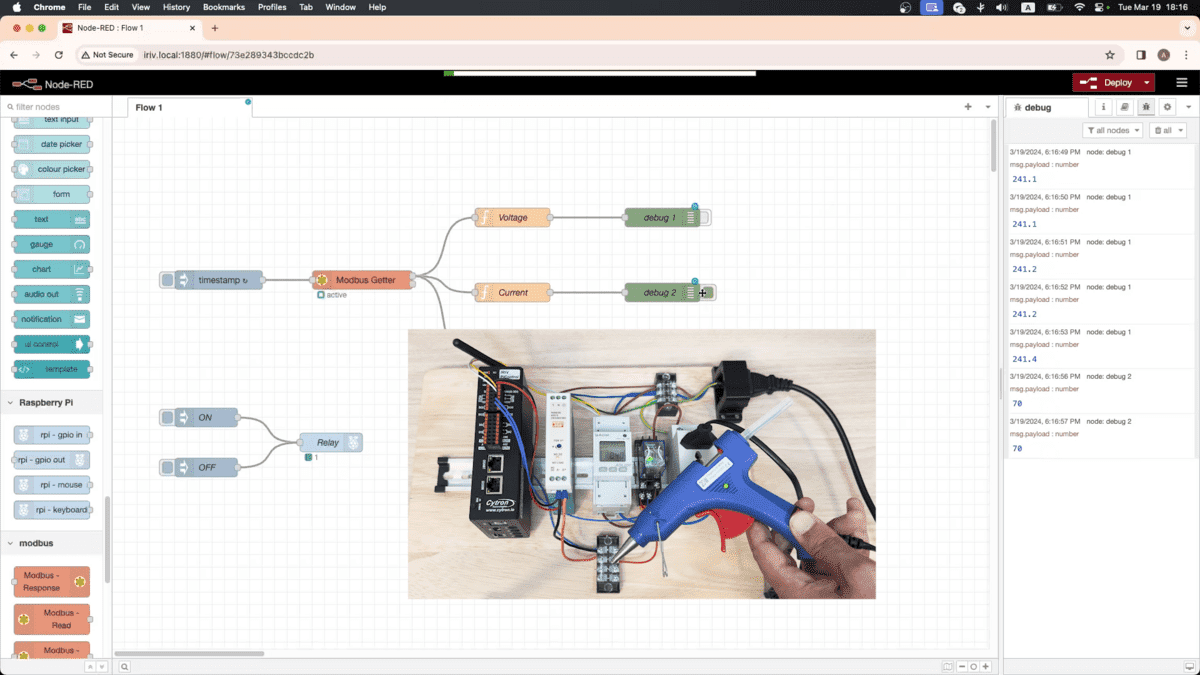Toggle the navigator map view

948,665
